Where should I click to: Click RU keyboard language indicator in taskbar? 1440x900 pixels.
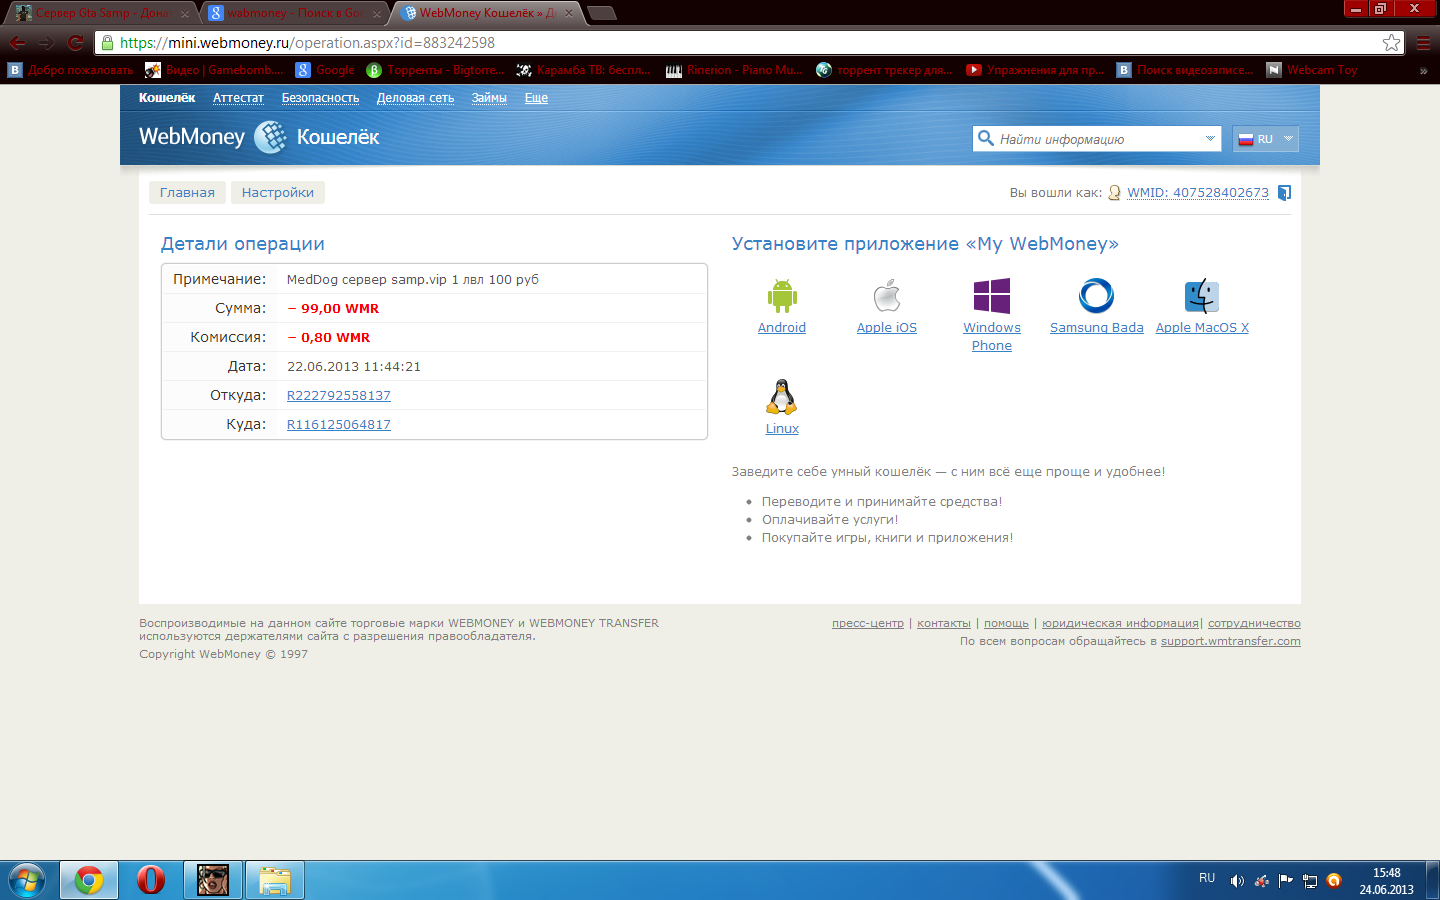[x=1207, y=878]
